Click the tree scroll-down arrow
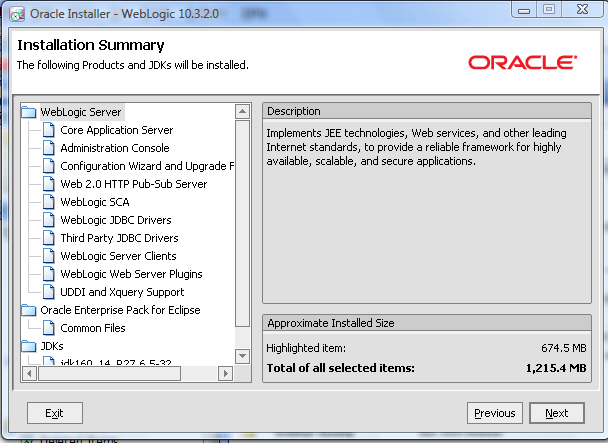Image resolution: width=608 pixels, height=443 pixels. click(x=242, y=356)
